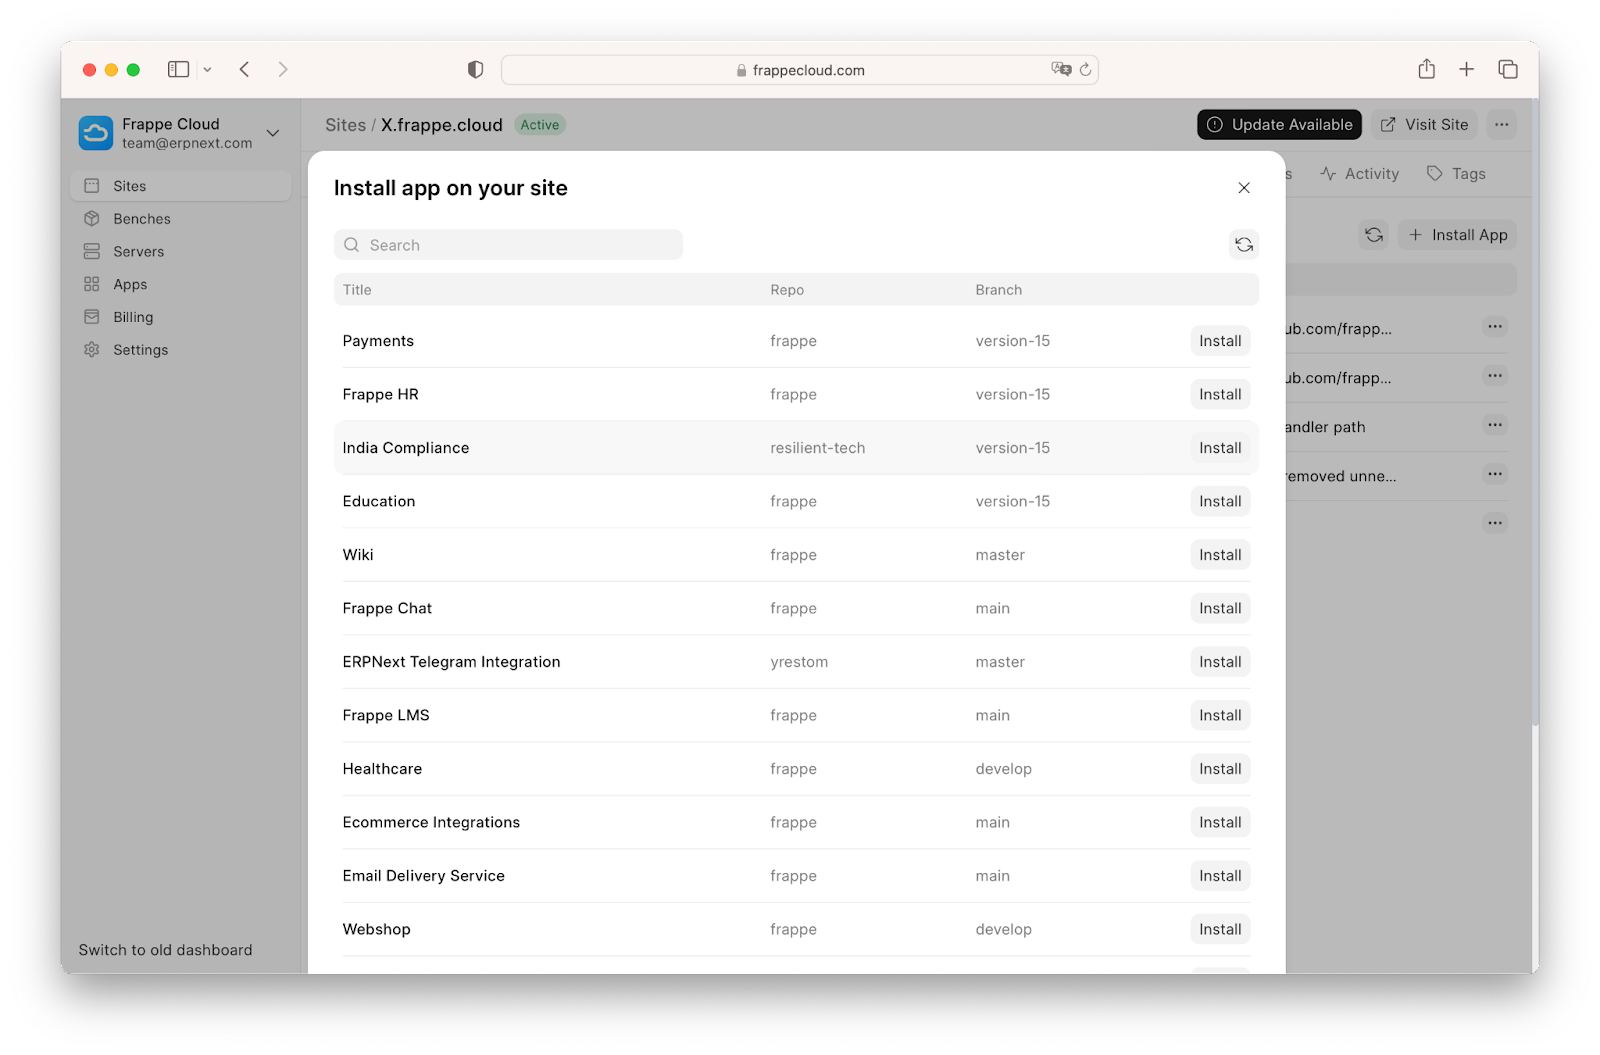Click the Title column header

pos(357,290)
